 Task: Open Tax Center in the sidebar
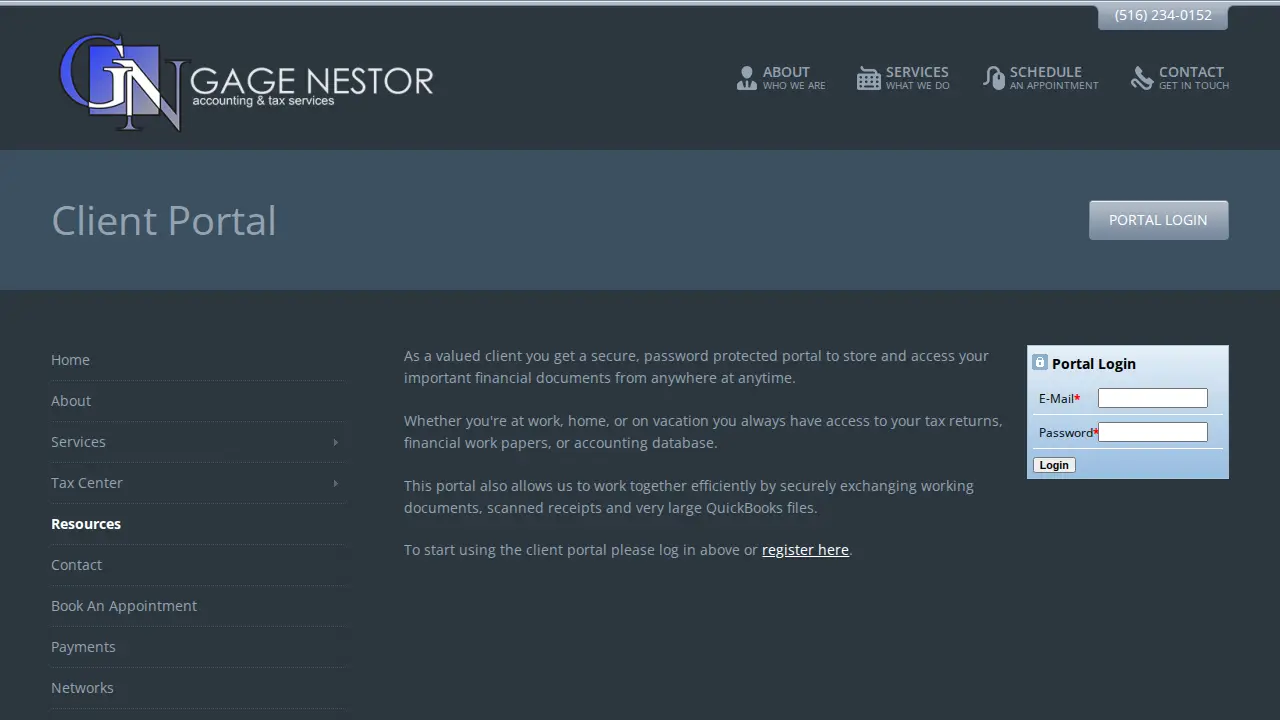point(87,483)
